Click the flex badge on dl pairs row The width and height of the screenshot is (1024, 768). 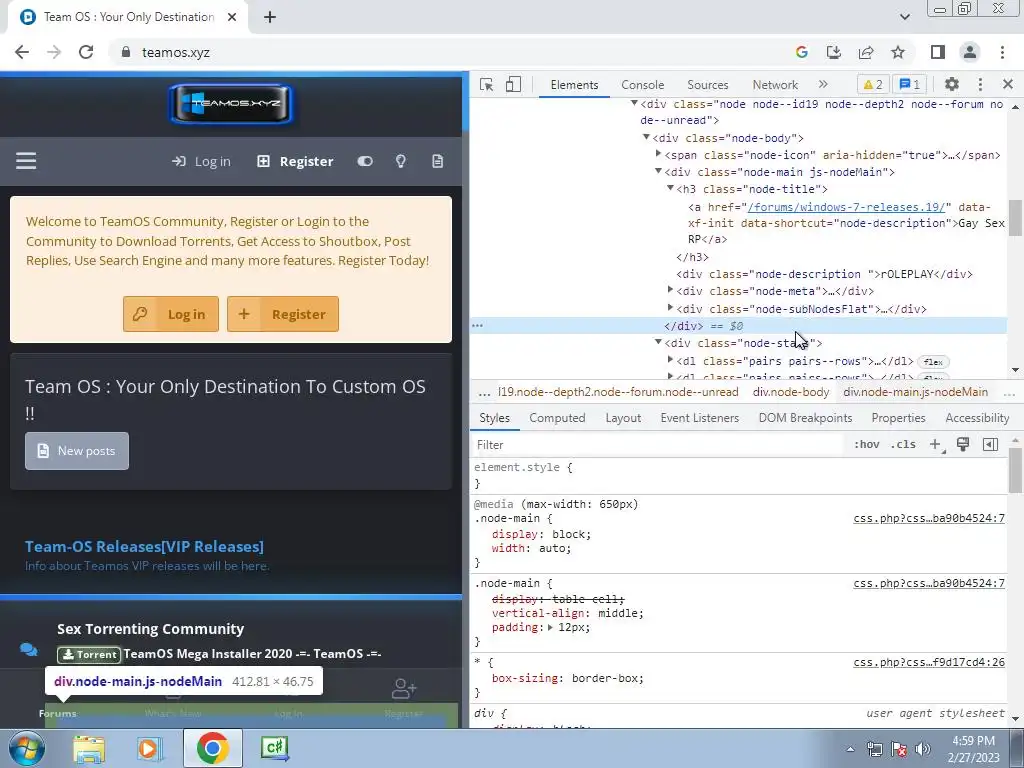click(933, 362)
